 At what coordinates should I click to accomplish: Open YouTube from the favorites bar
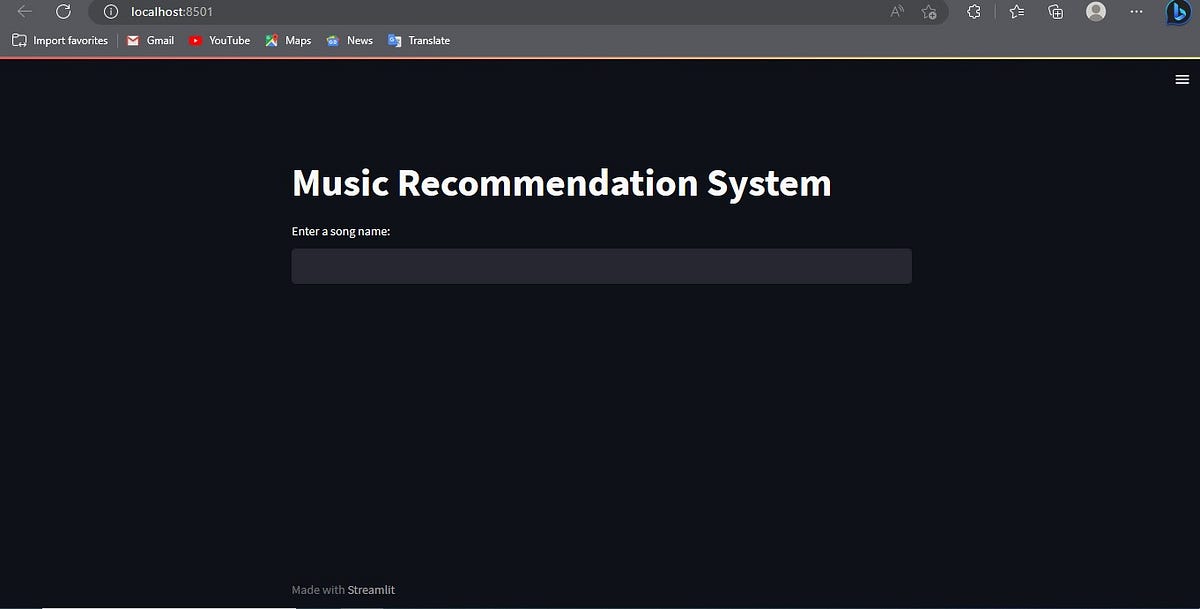point(219,40)
